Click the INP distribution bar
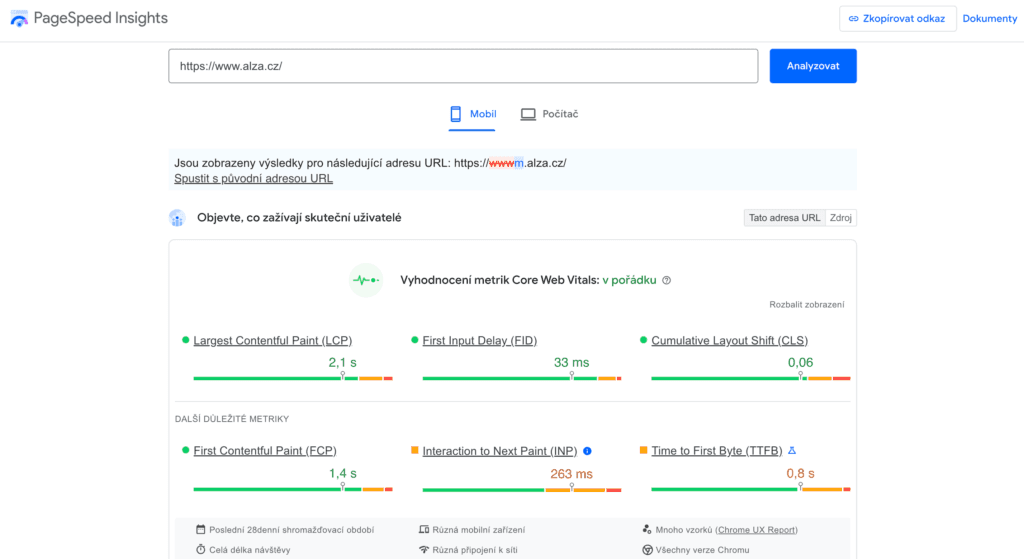1024x559 pixels. click(x=522, y=490)
